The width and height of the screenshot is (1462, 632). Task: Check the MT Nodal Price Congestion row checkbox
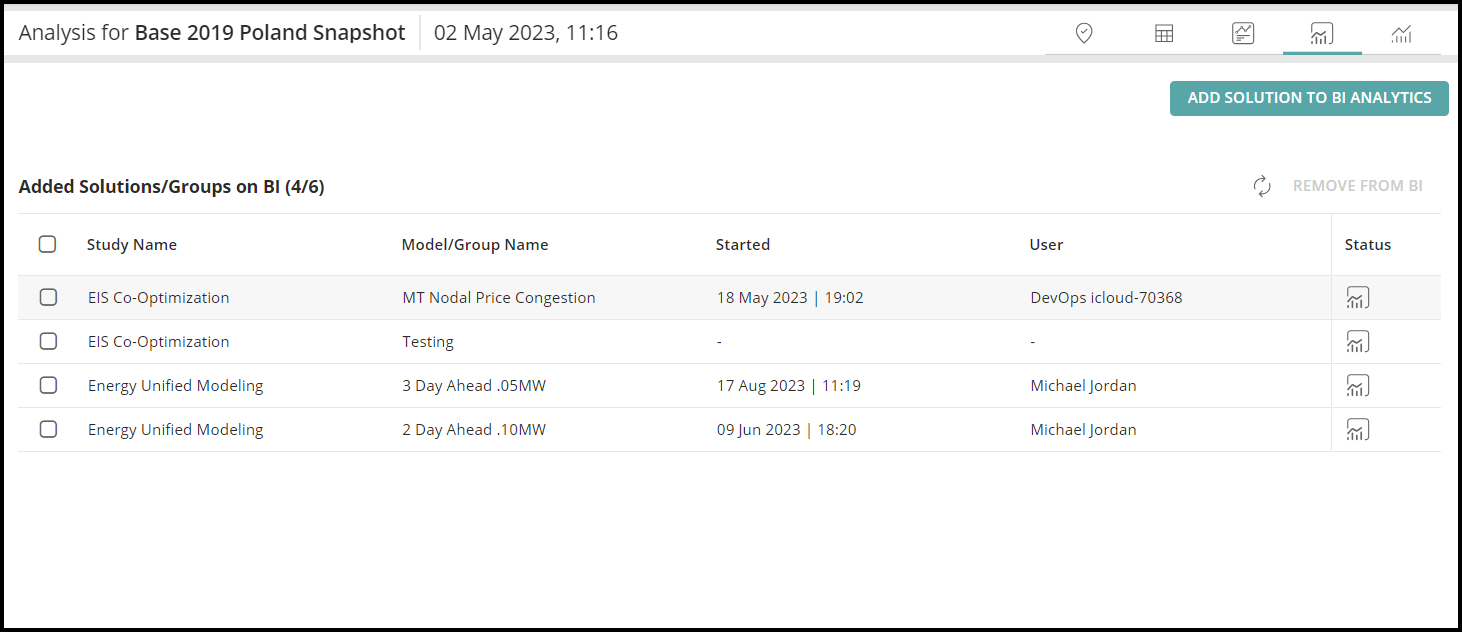(48, 297)
